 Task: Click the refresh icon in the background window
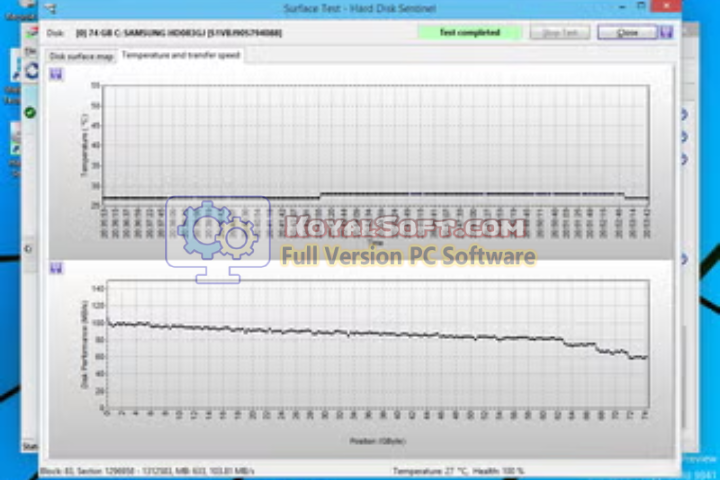point(32,71)
